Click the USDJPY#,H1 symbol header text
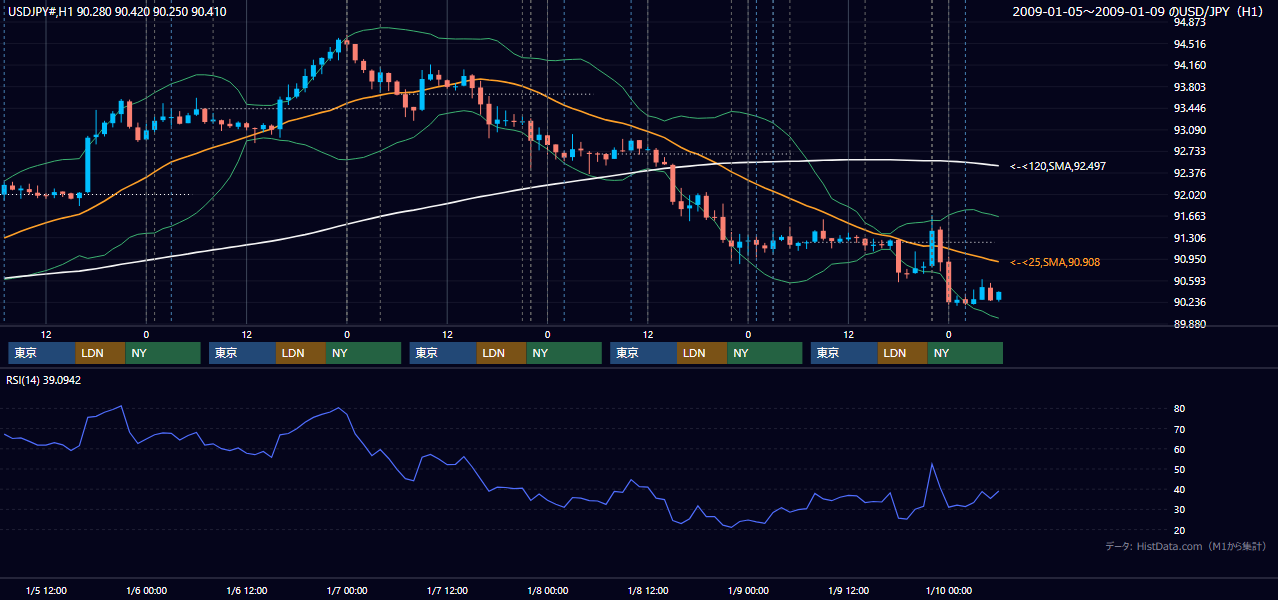The width and height of the screenshot is (1278, 600). pos(115,11)
